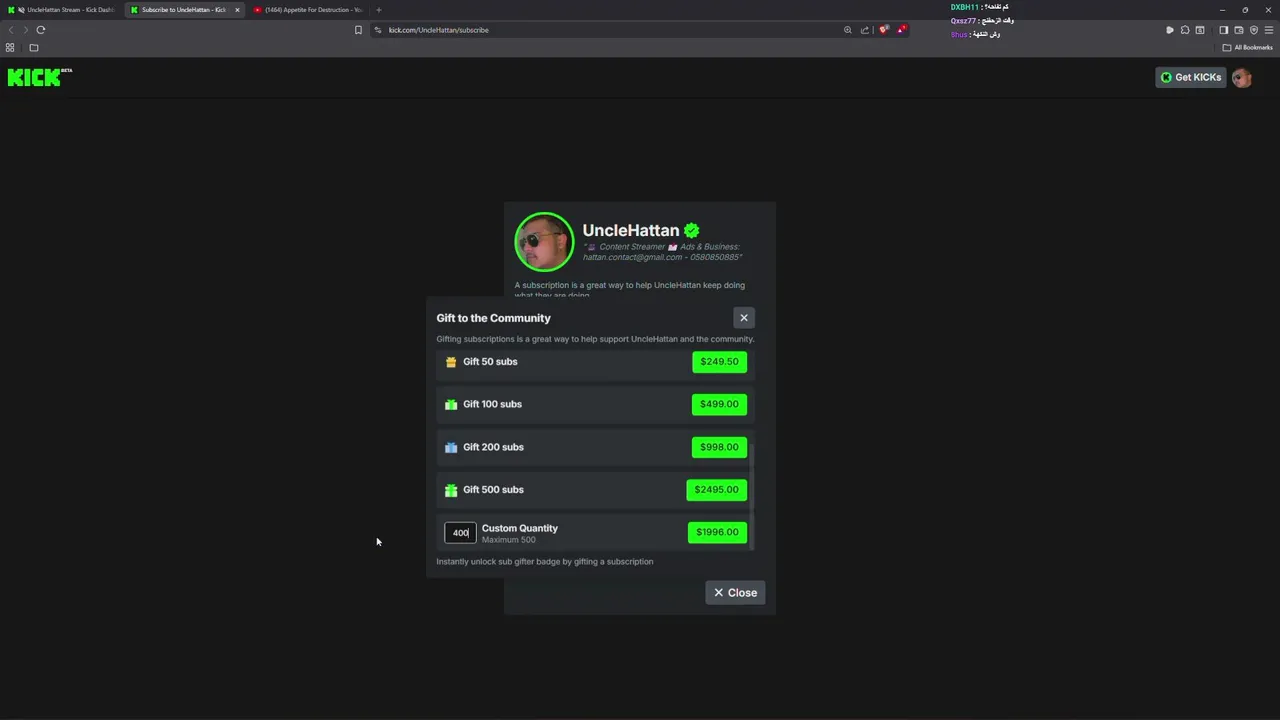The width and height of the screenshot is (1280, 720).
Task: Close the Subscribe to UncleHattan tab
Action: [x=237, y=10]
